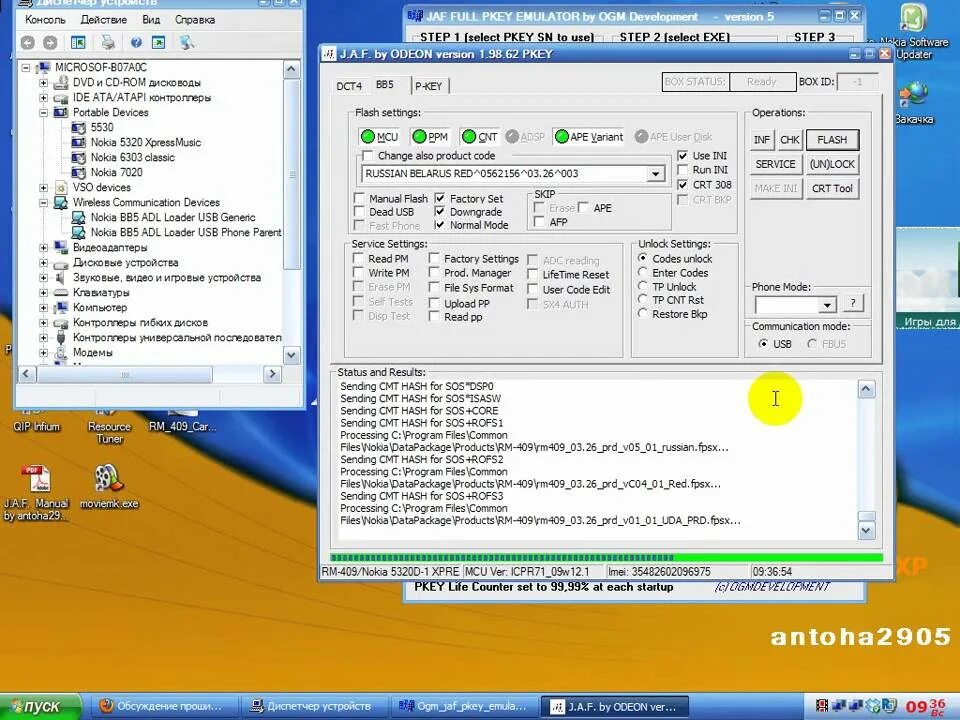Select the Enter Codes radio option
This screenshot has width=960, height=720.
pos(643,272)
